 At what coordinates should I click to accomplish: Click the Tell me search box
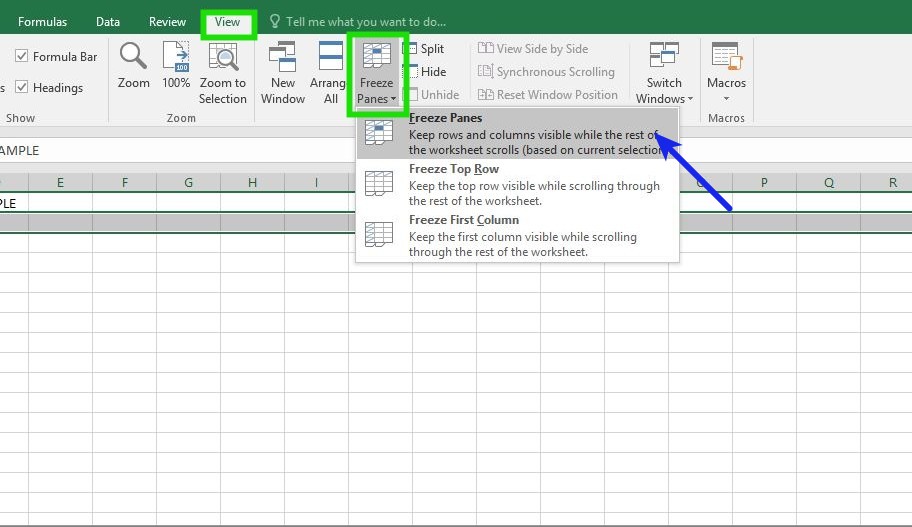click(366, 22)
